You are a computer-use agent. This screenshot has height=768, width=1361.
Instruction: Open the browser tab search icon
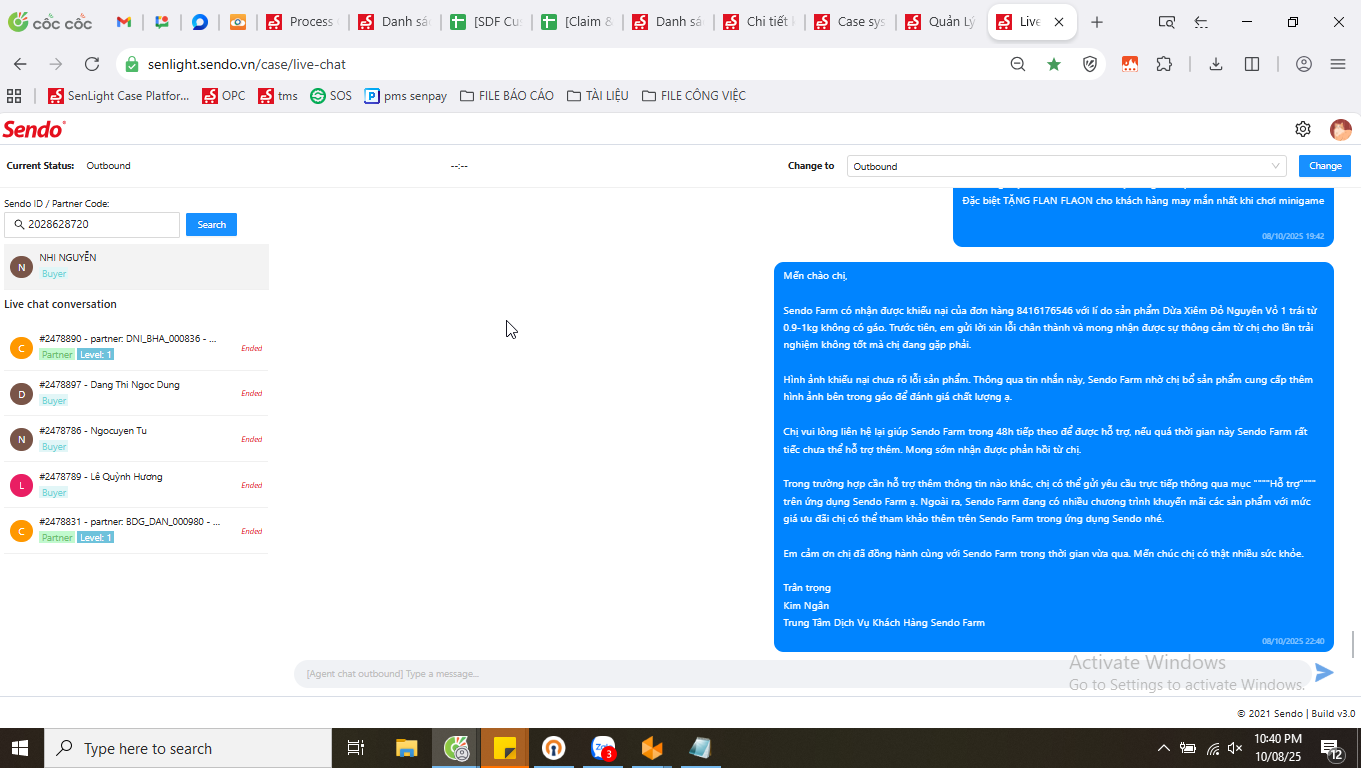click(x=1166, y=22)
